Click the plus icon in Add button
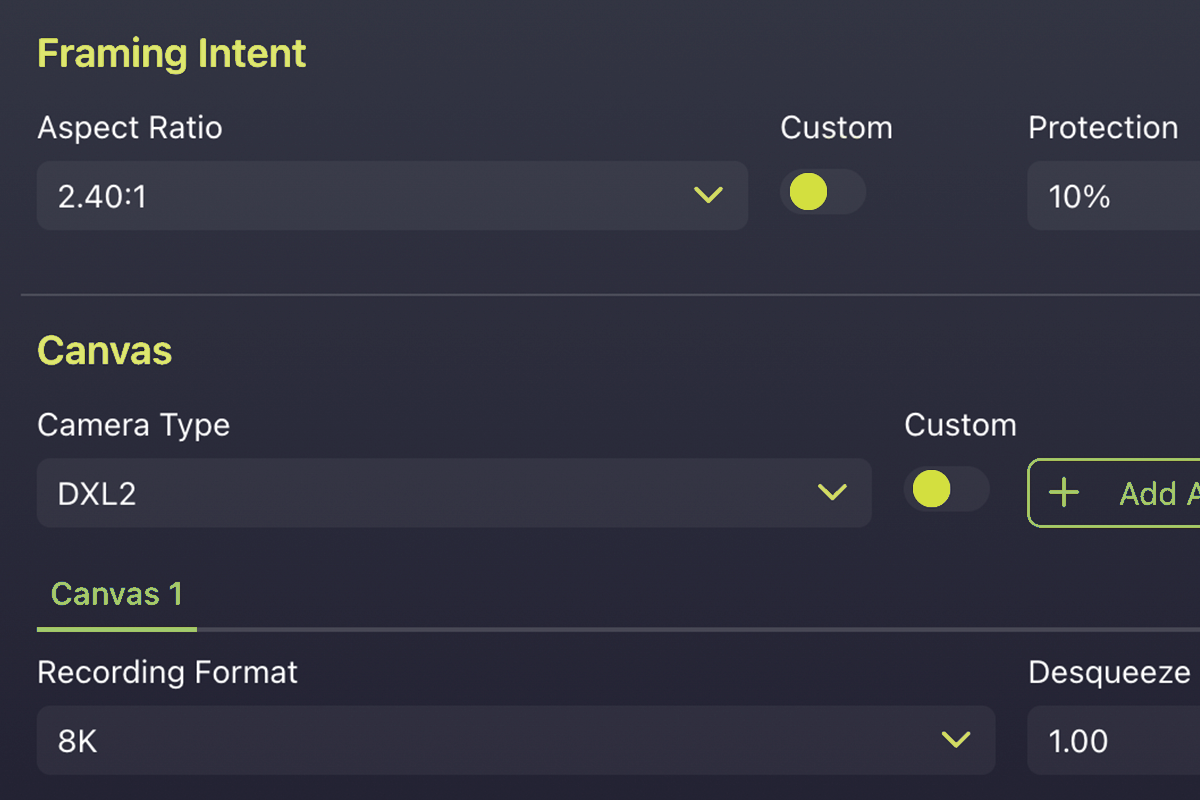The height and width of the screenshot is (800, 1200). (1064, 493)
